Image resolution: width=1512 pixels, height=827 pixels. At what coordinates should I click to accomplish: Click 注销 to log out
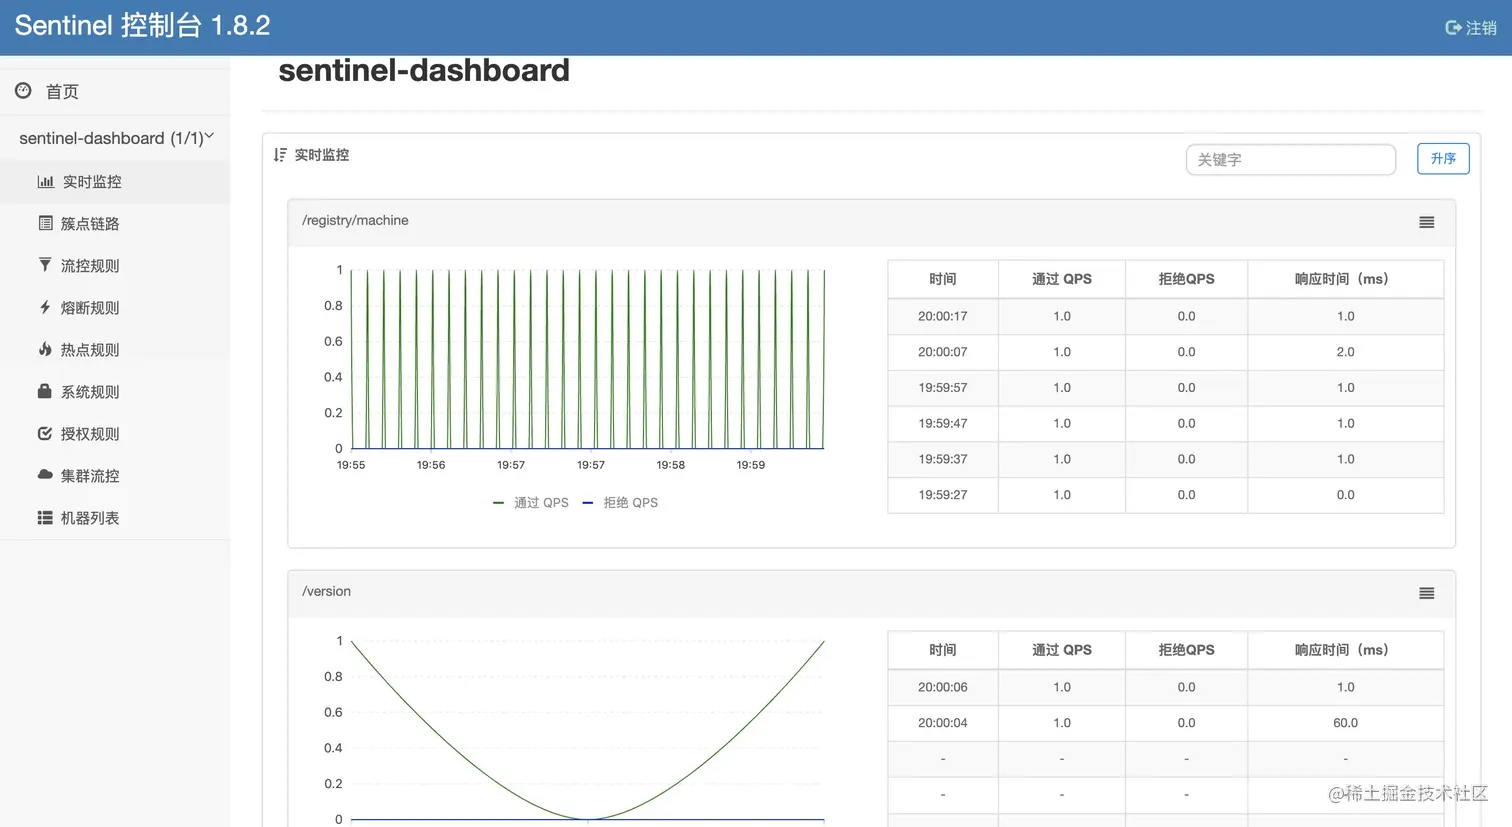[1471, 28]
